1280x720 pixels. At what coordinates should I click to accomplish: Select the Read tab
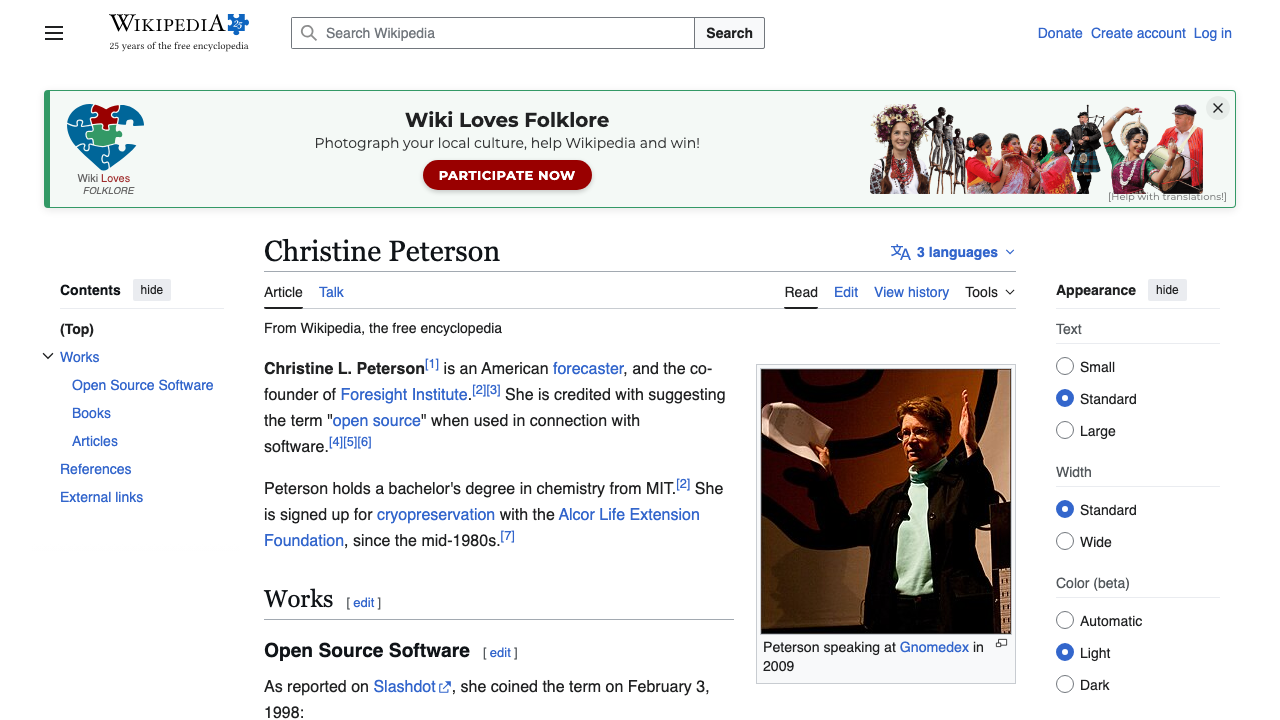(801, 292)
